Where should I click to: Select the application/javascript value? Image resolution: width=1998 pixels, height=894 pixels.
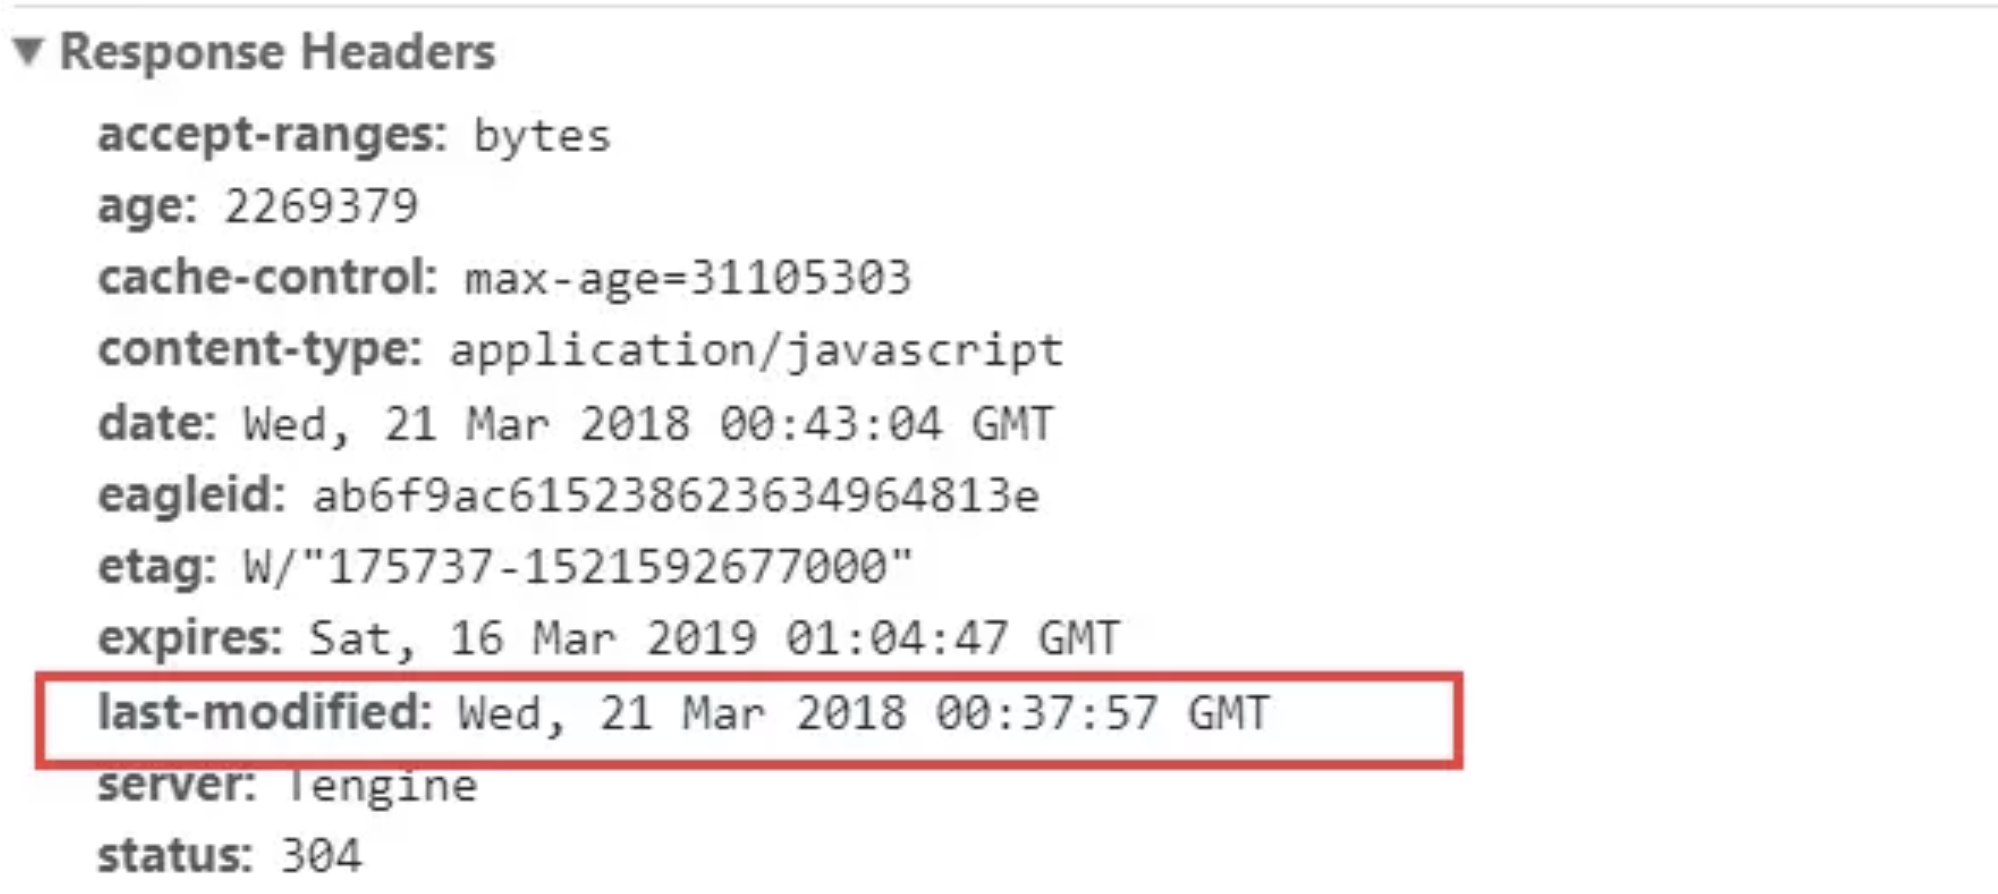point(756,351)
